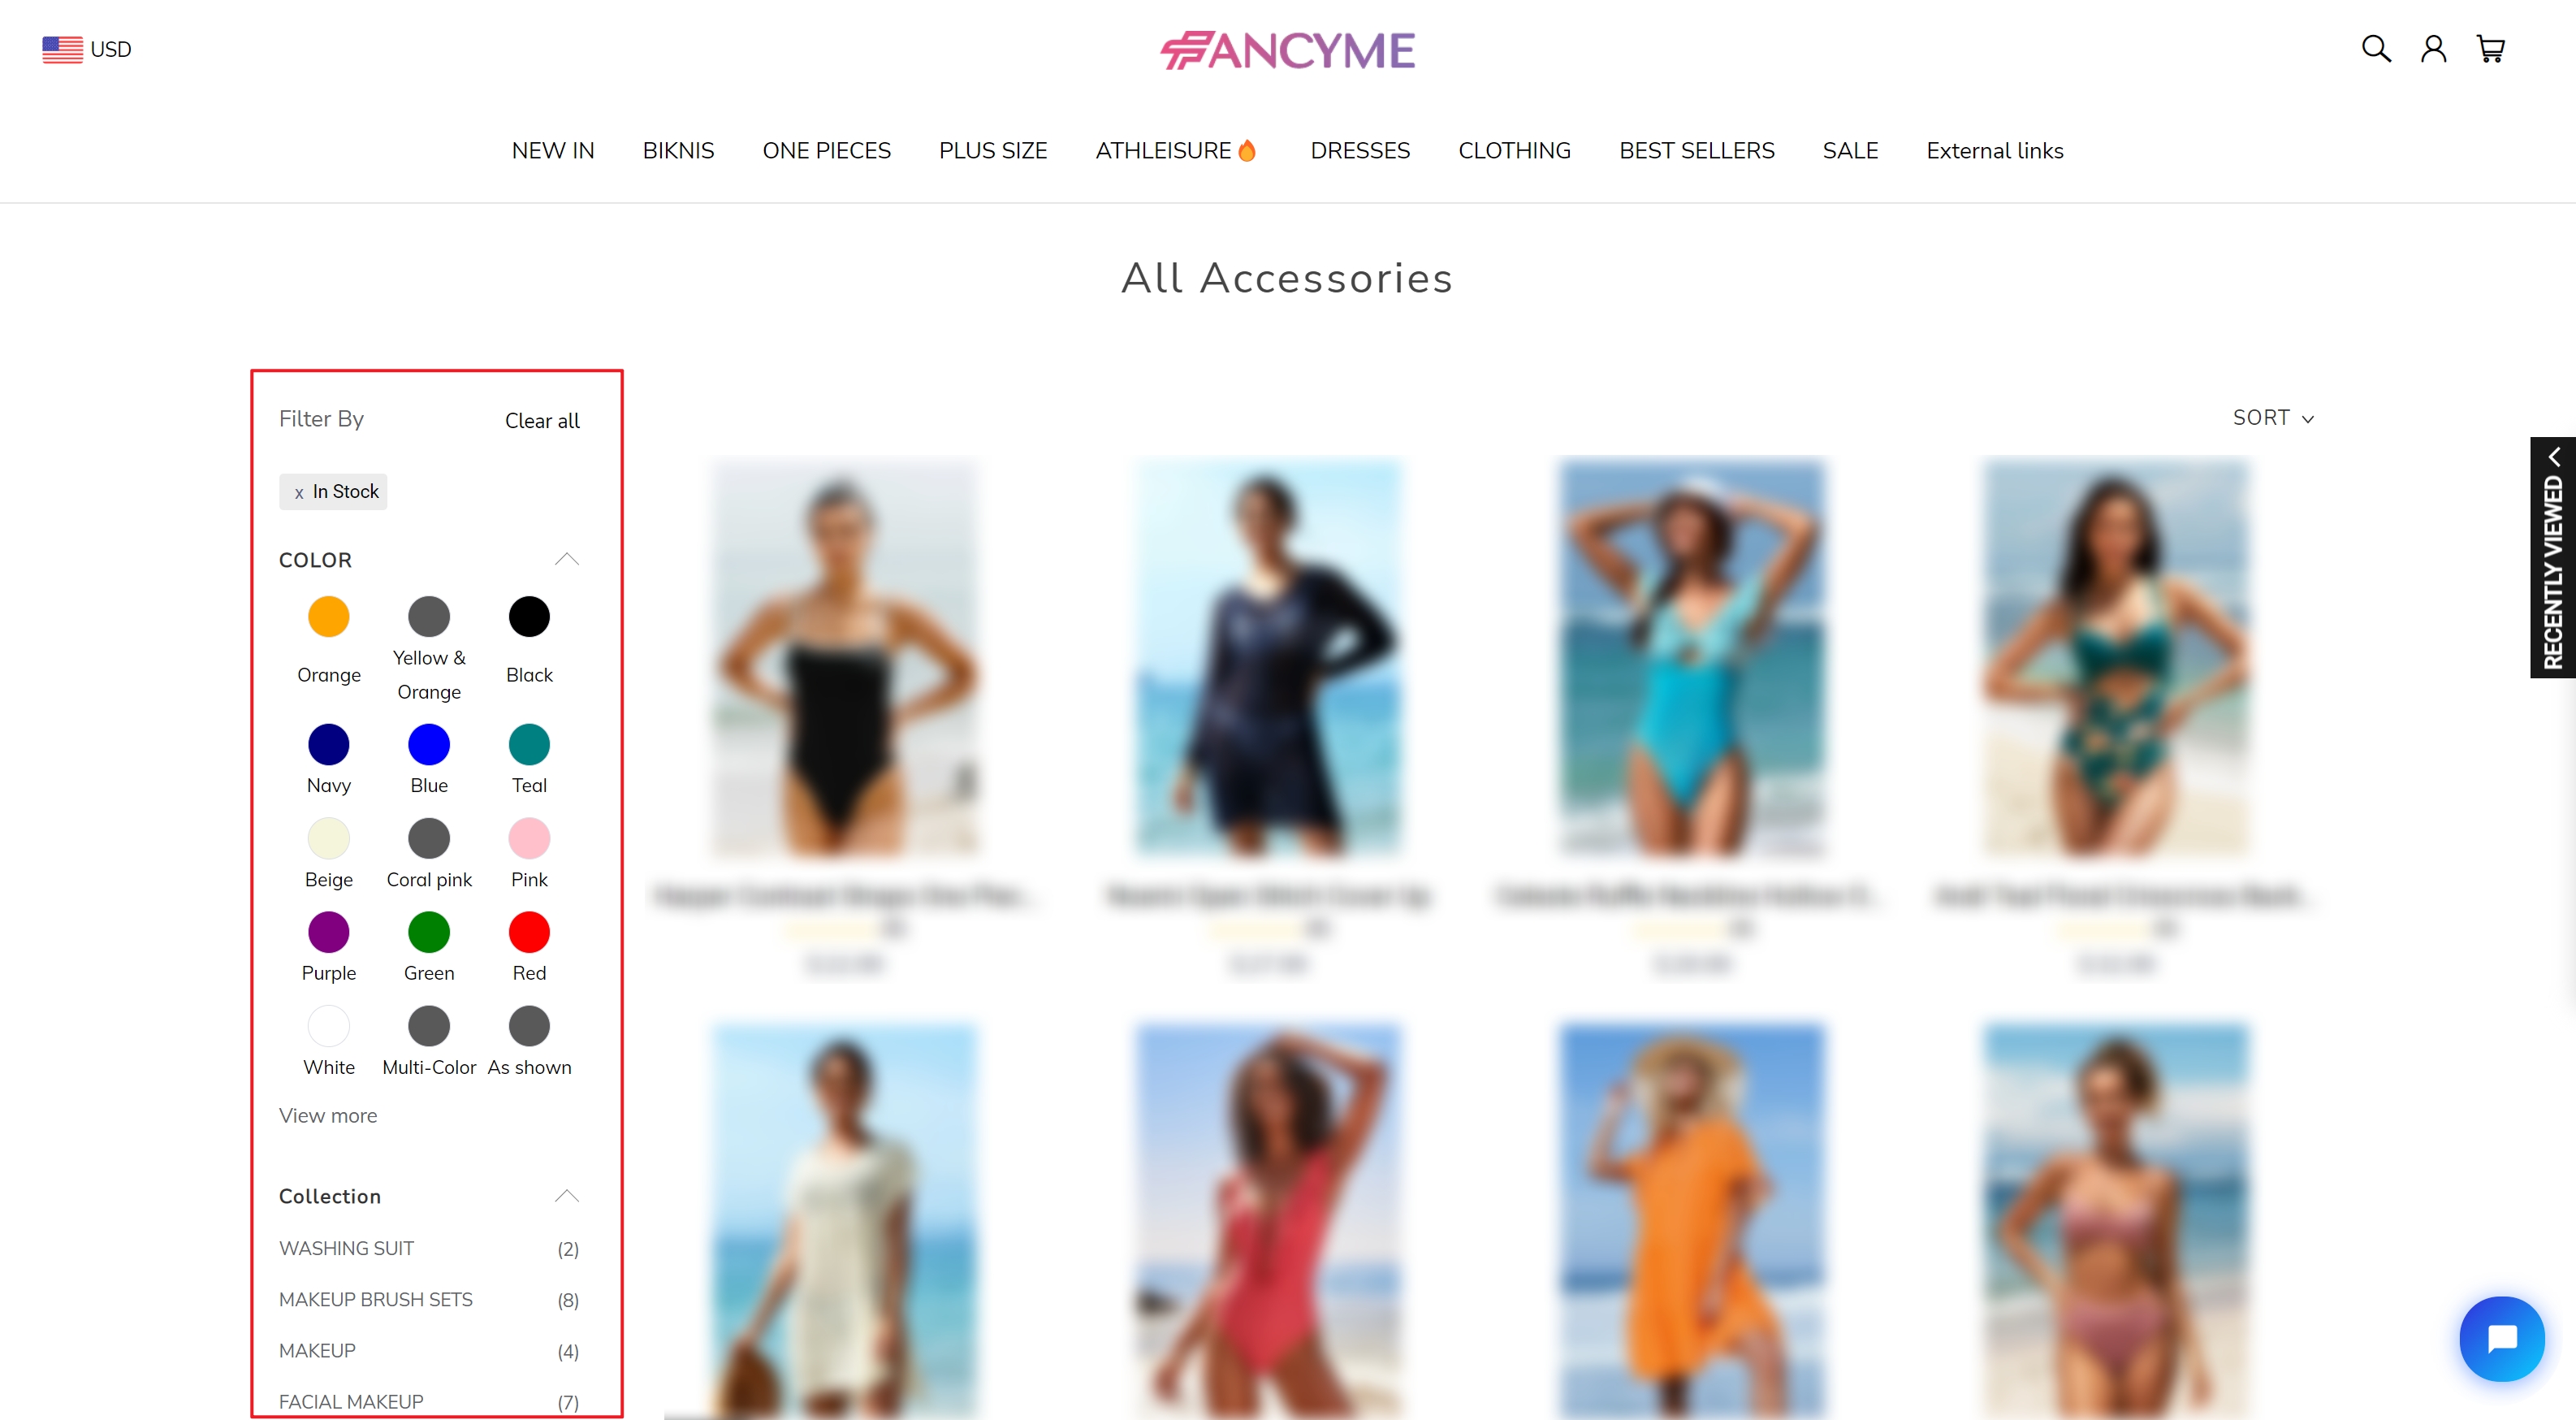Screen dimensions: 2576x1420
Task: Open the SORT dropdown
Action: (x=2273, y=417)
